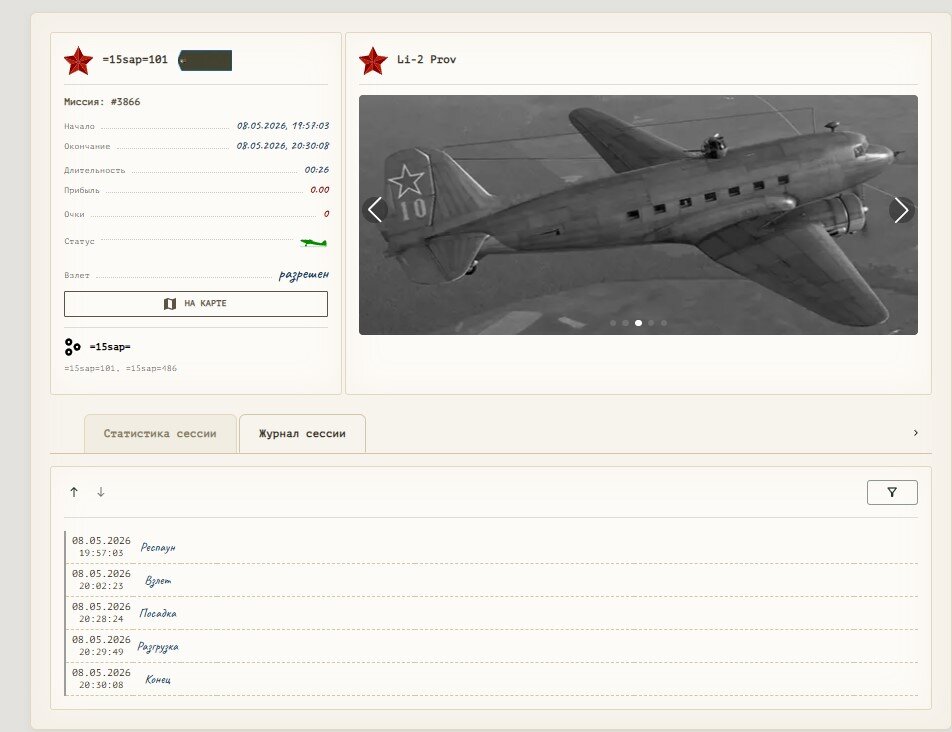952x732 pixels.
Task: Open the =15sap= squad link
Action: 110,347
